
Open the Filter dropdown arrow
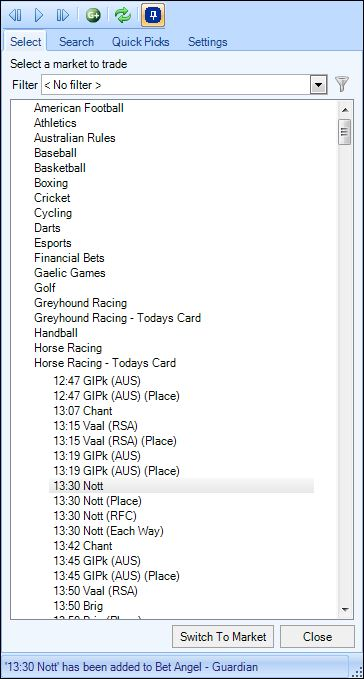pos(319,85)
